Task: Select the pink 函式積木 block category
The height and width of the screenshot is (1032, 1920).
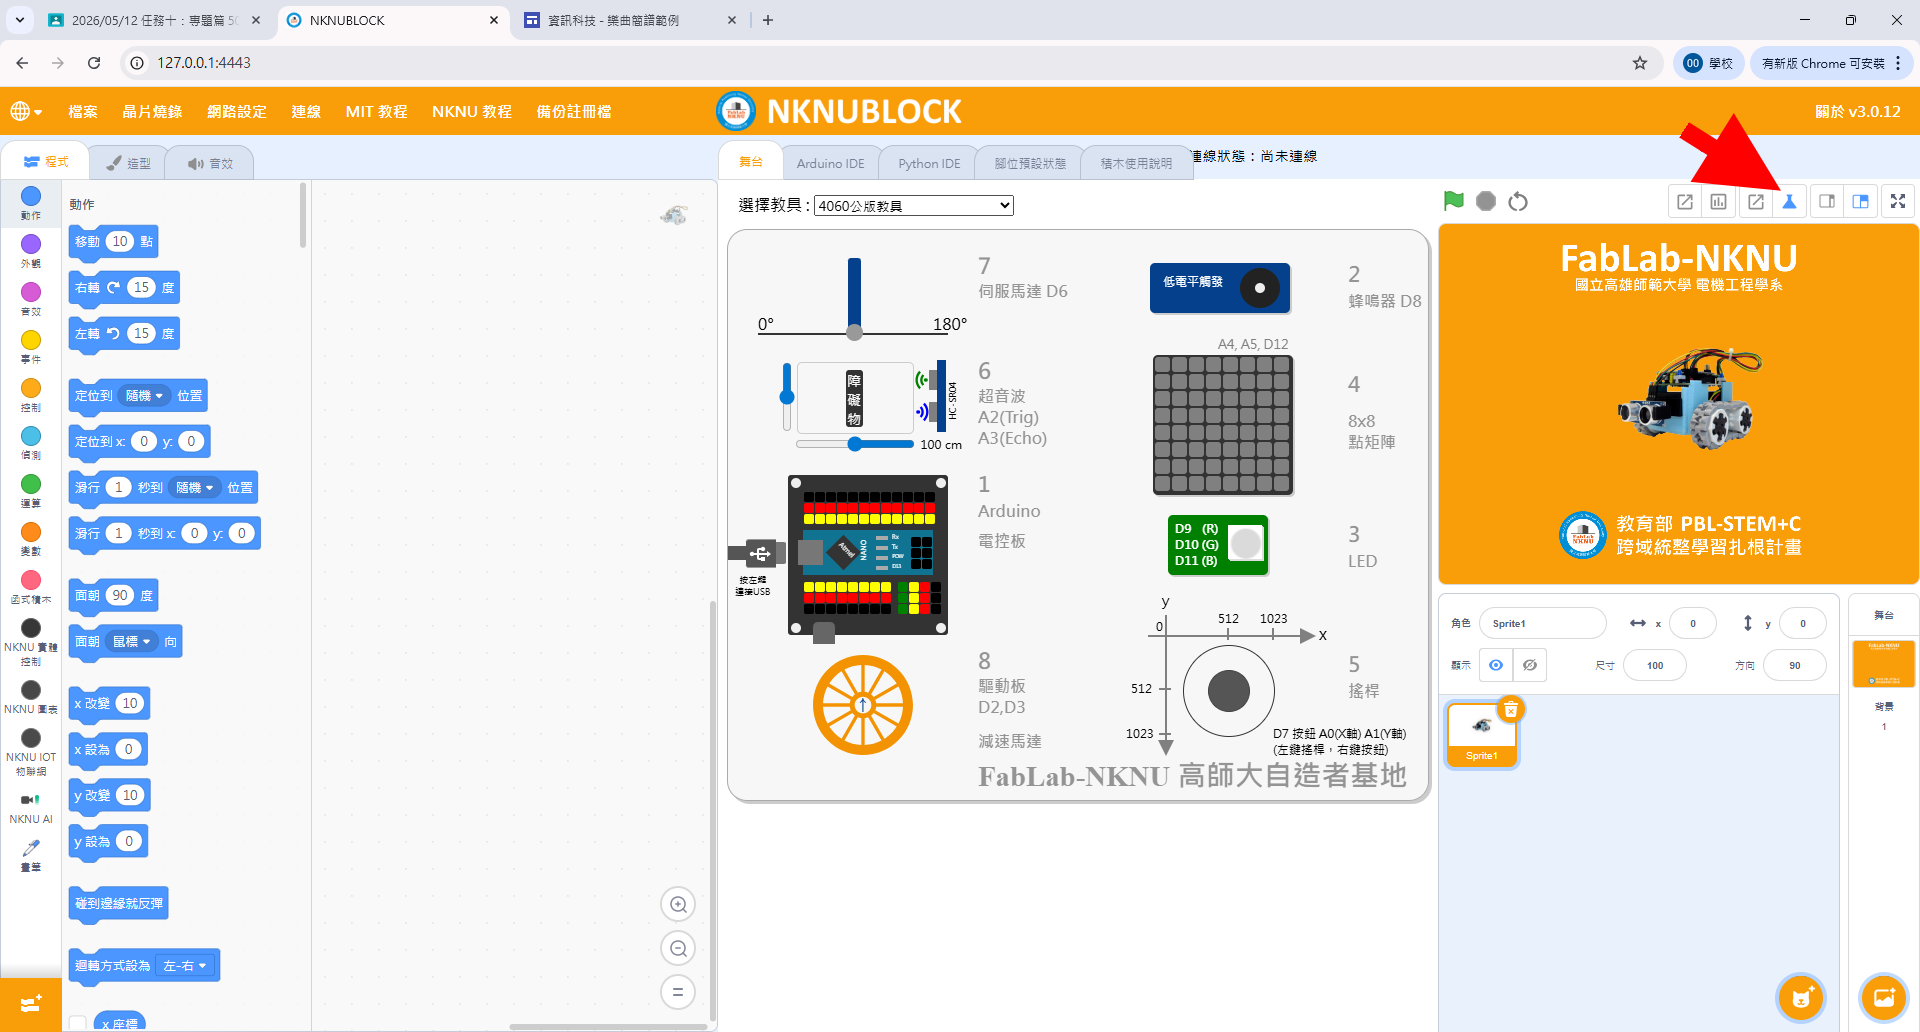Action: [31, 587]
